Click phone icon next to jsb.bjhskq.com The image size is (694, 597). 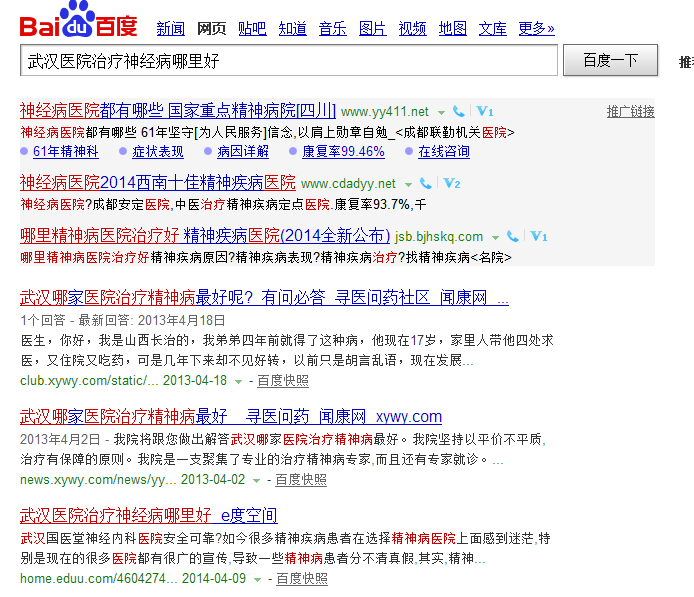pos(513,236)
